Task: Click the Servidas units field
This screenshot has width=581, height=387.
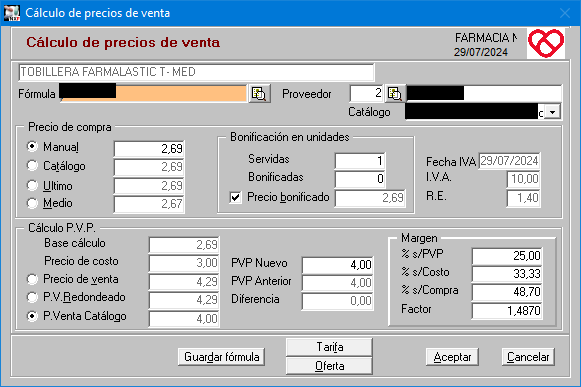Action: click(x=360, y=161)
